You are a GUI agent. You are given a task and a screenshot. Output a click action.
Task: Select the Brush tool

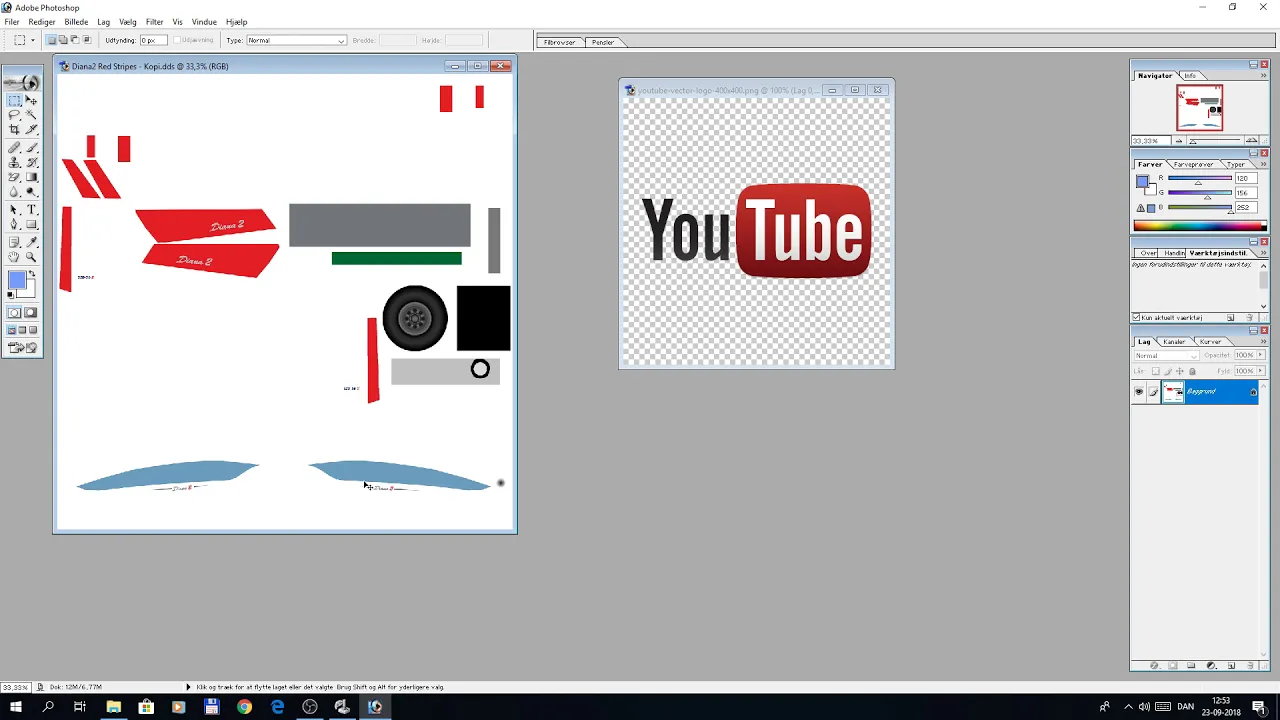pyautogui.click(x=31, y=148)
